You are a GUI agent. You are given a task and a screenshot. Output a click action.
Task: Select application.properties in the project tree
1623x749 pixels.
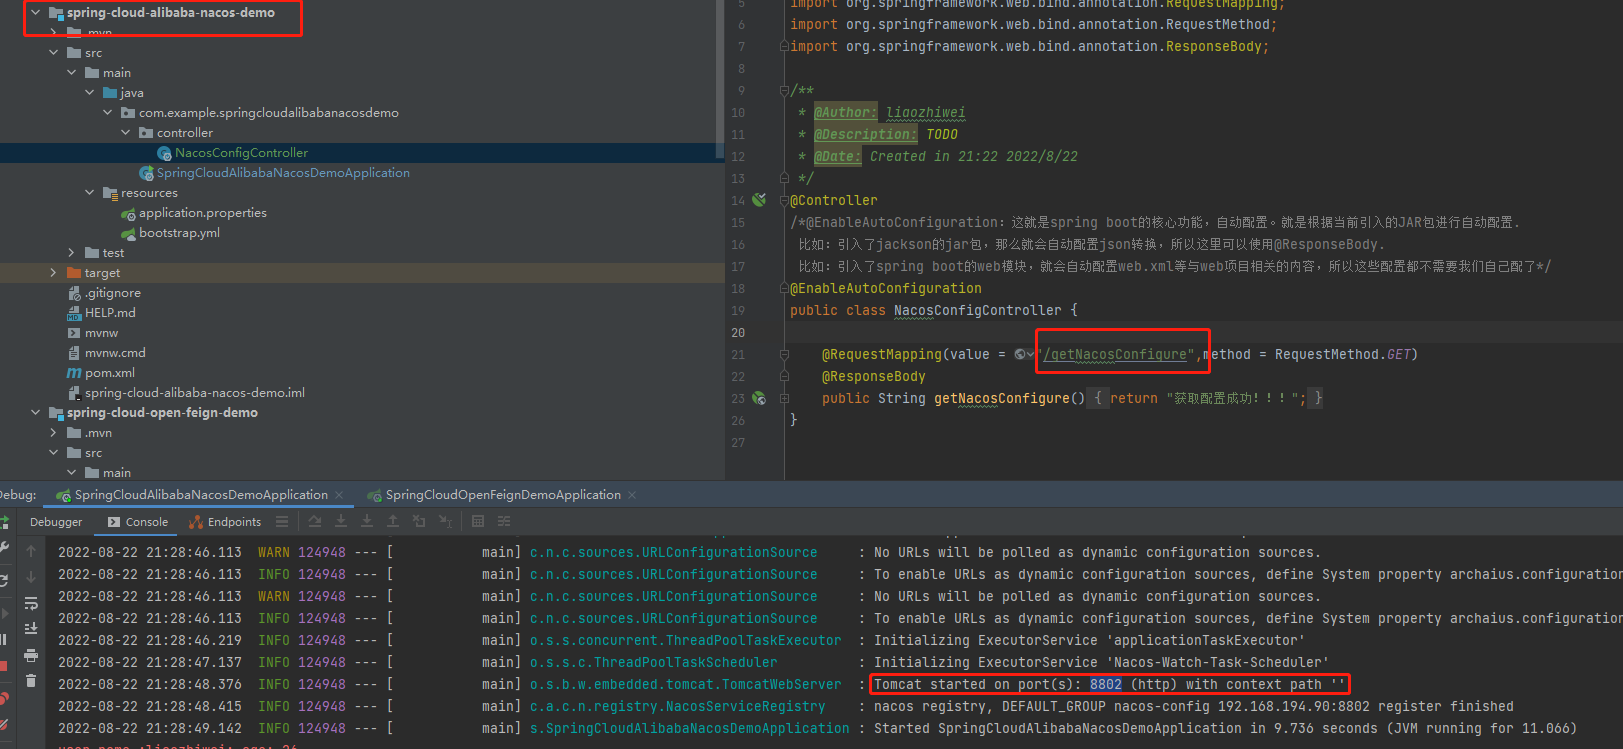[203, 213]
